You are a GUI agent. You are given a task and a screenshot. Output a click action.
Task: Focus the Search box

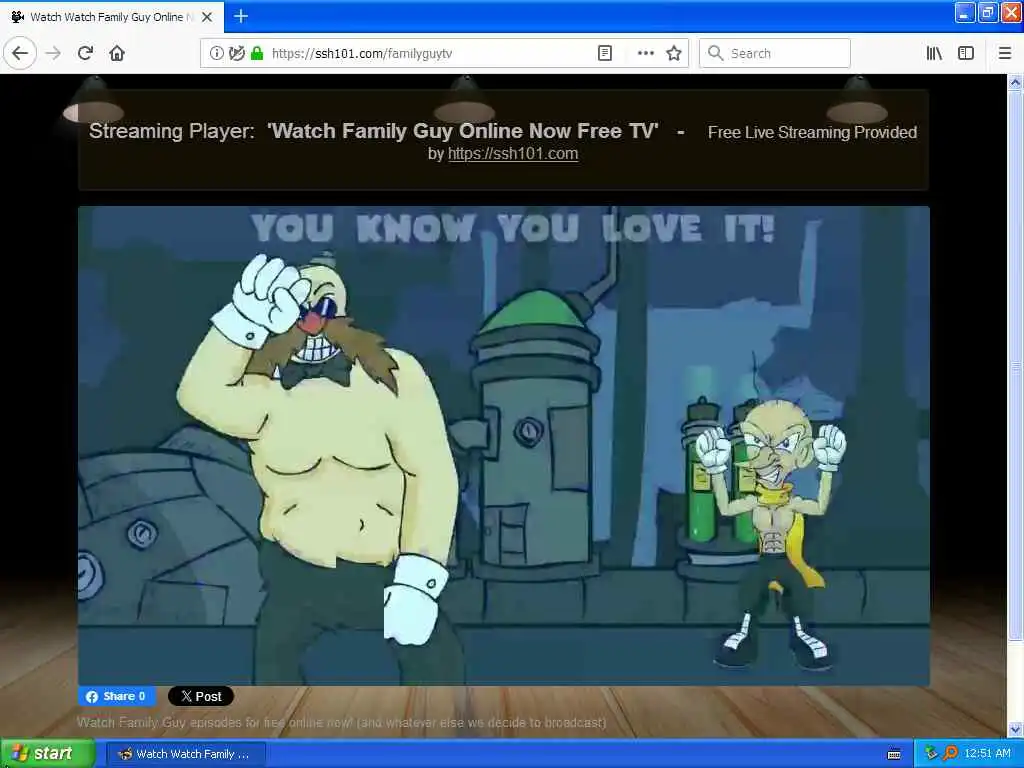pos(775,53)
